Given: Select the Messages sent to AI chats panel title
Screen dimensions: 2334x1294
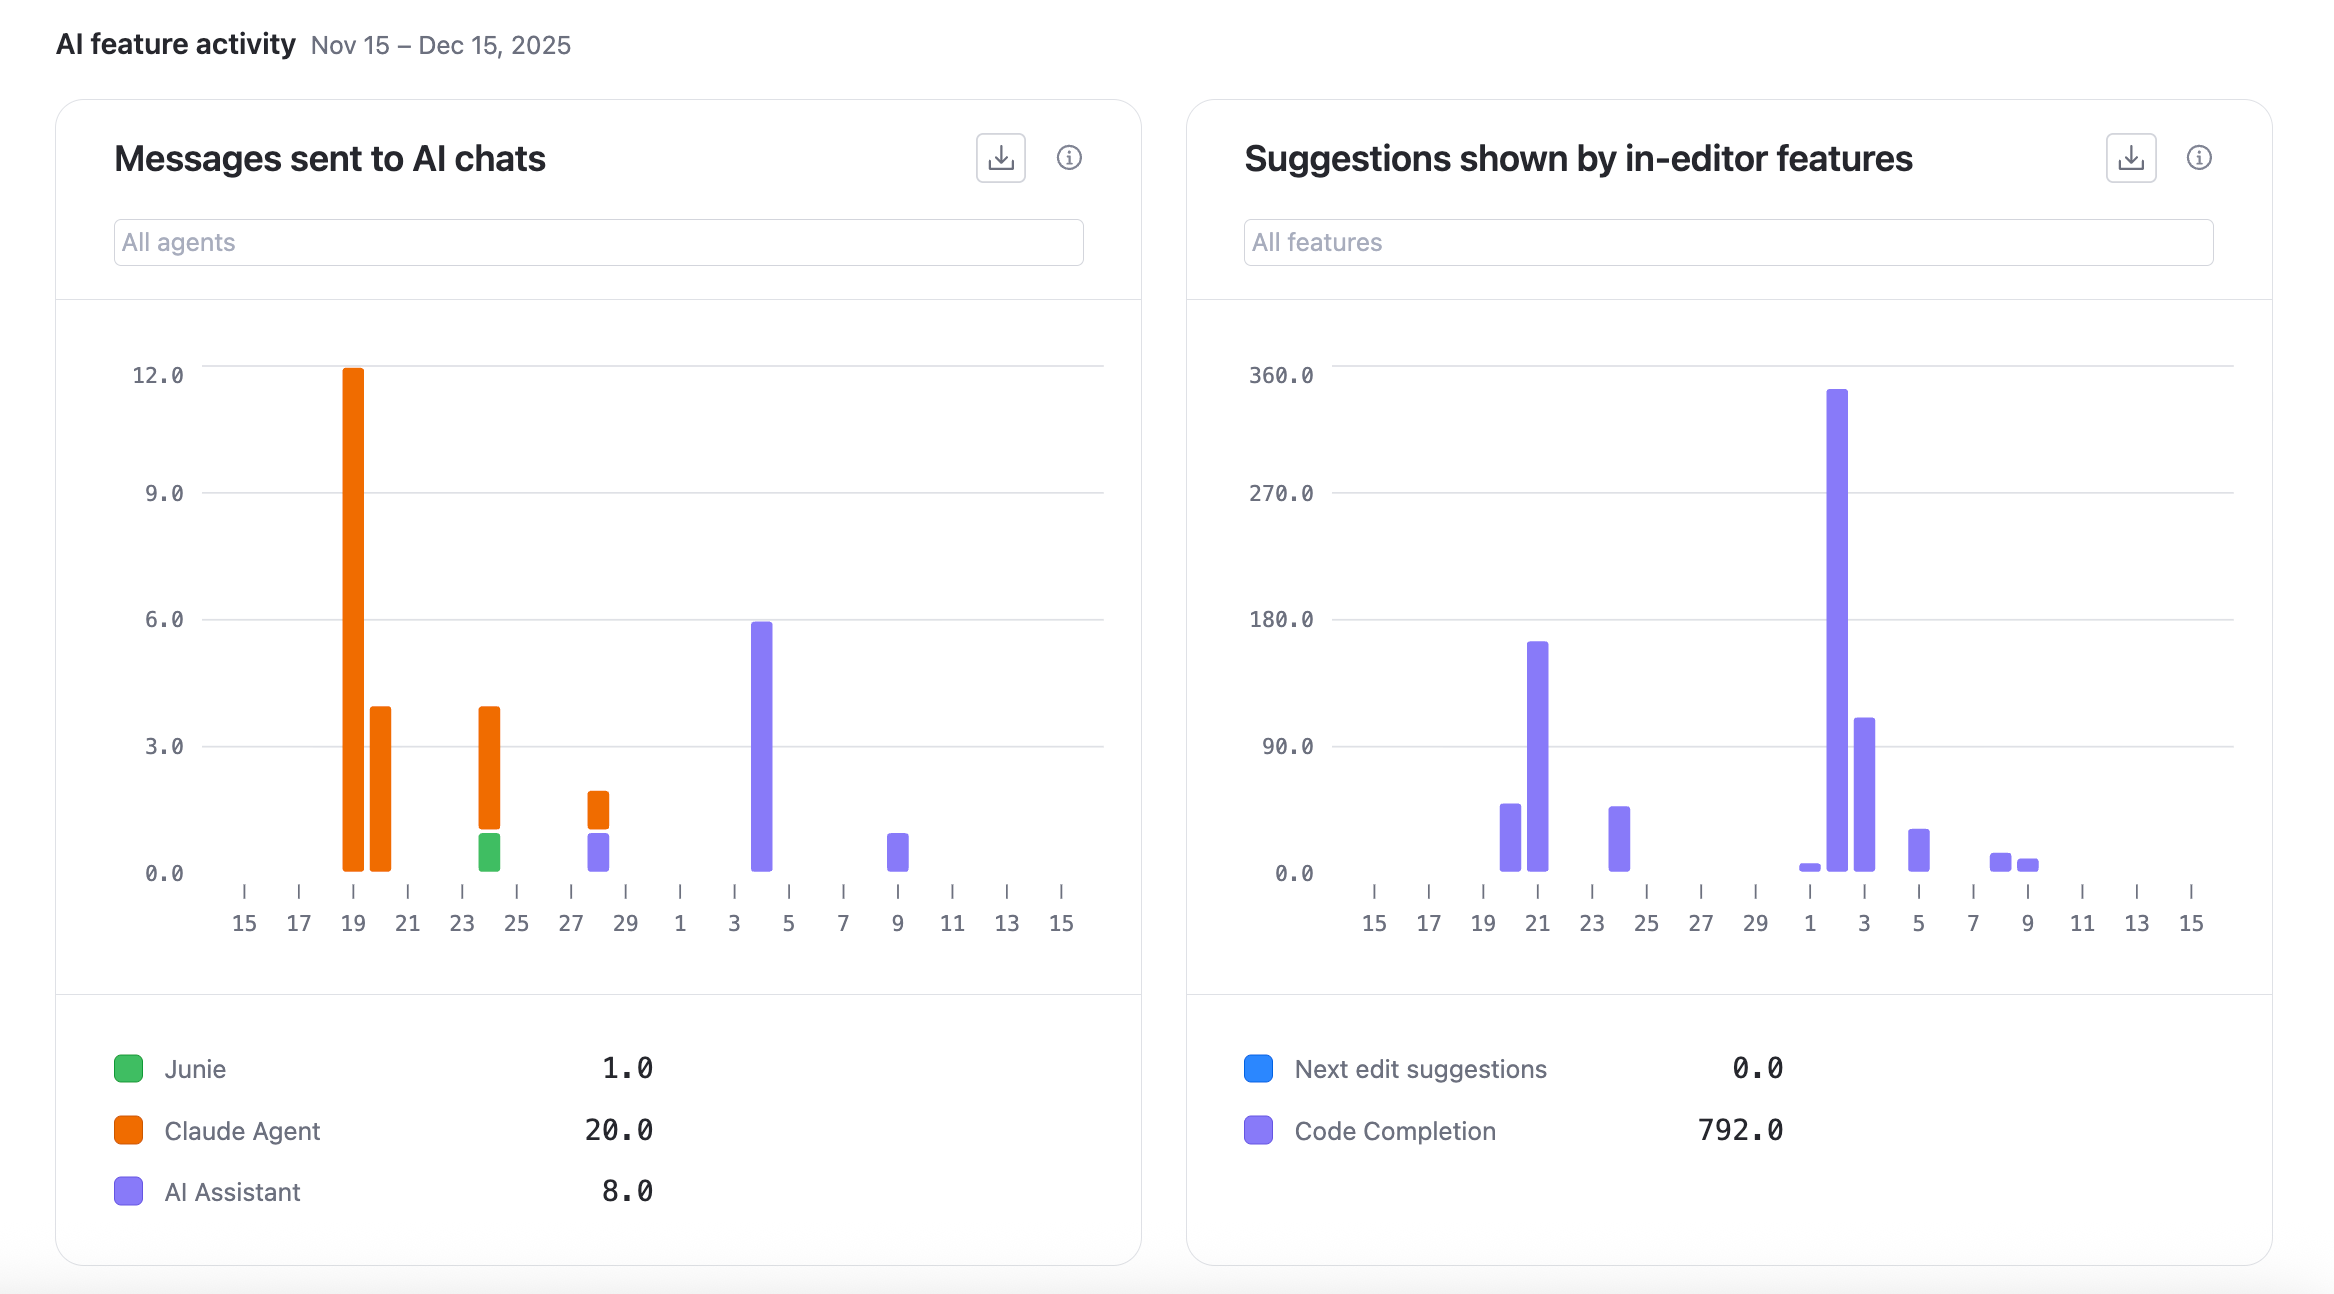Looking at the screenshot, I should coord(330,157).
